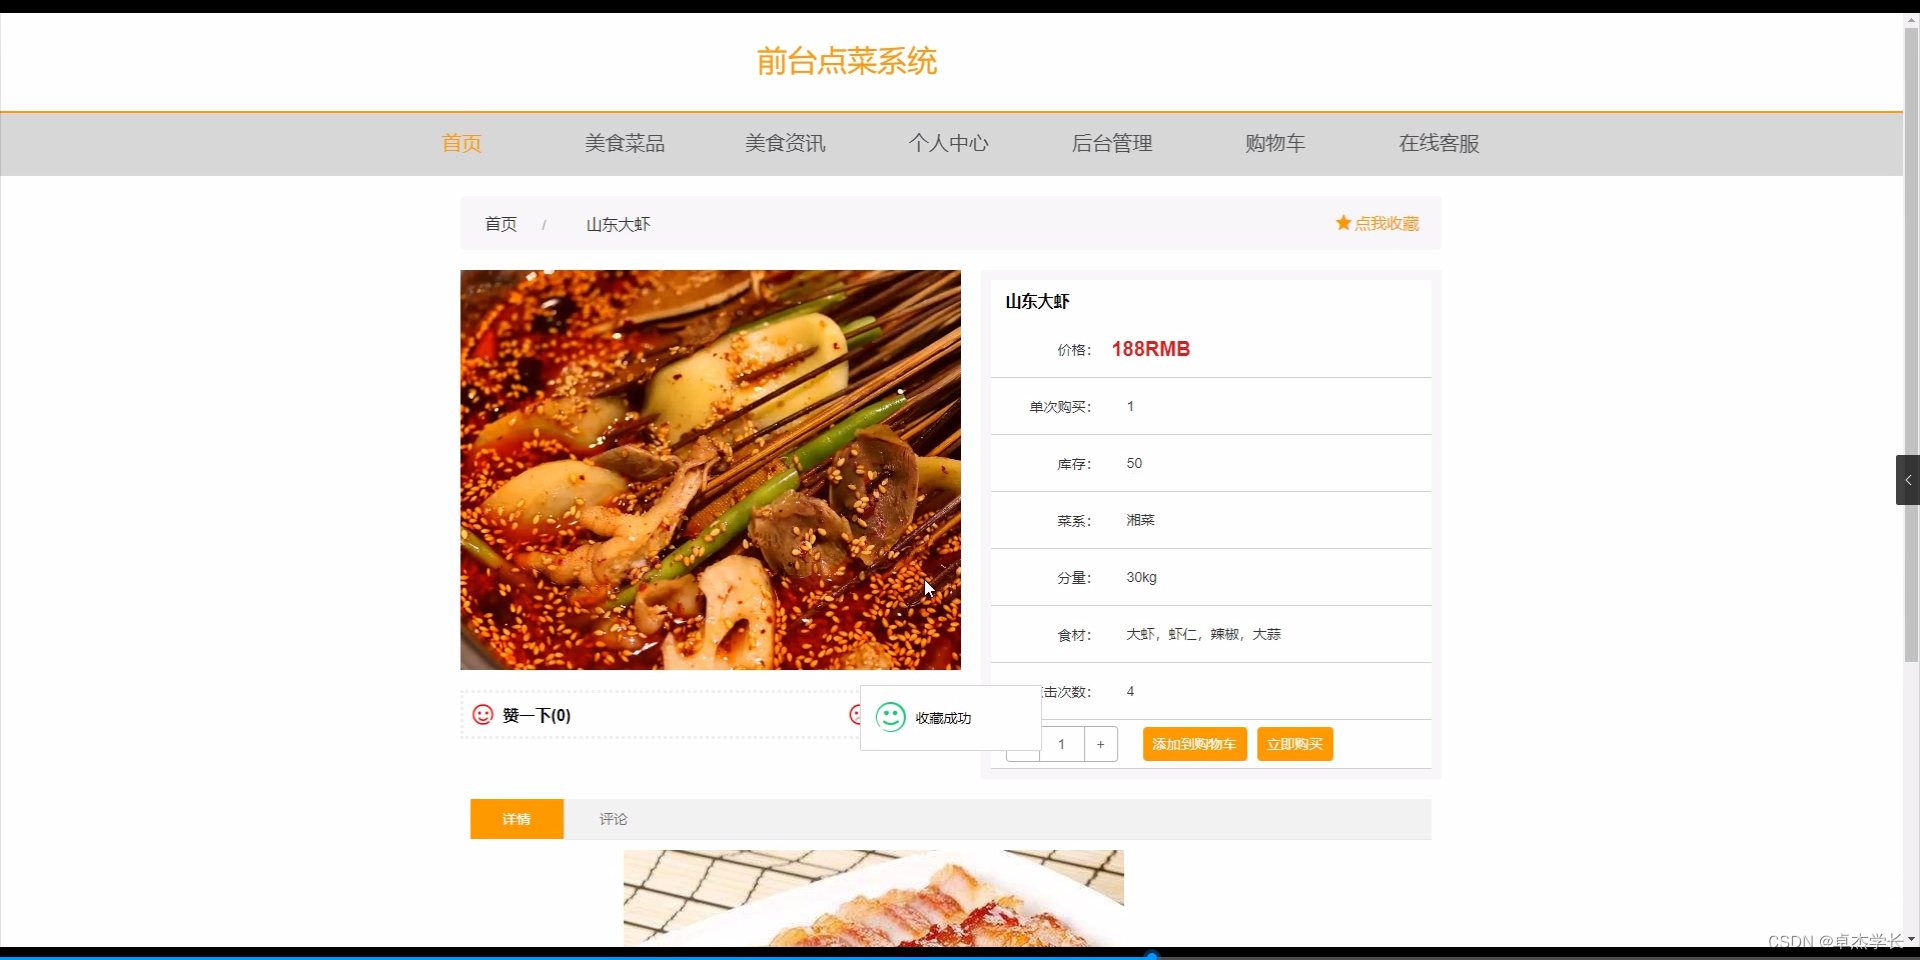Click the green smiley in 收藏成功 popup
1920x960 pixels.
tap(890, 717)
